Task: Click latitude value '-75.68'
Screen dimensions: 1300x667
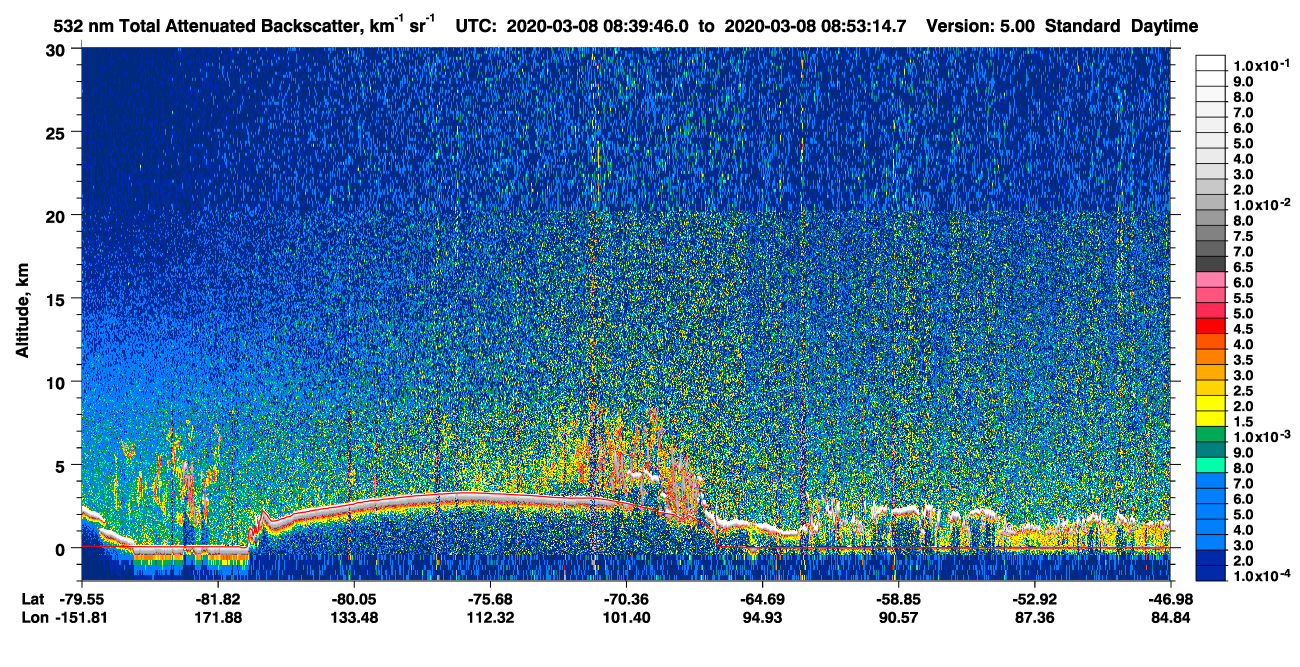Action: point(490,599)
